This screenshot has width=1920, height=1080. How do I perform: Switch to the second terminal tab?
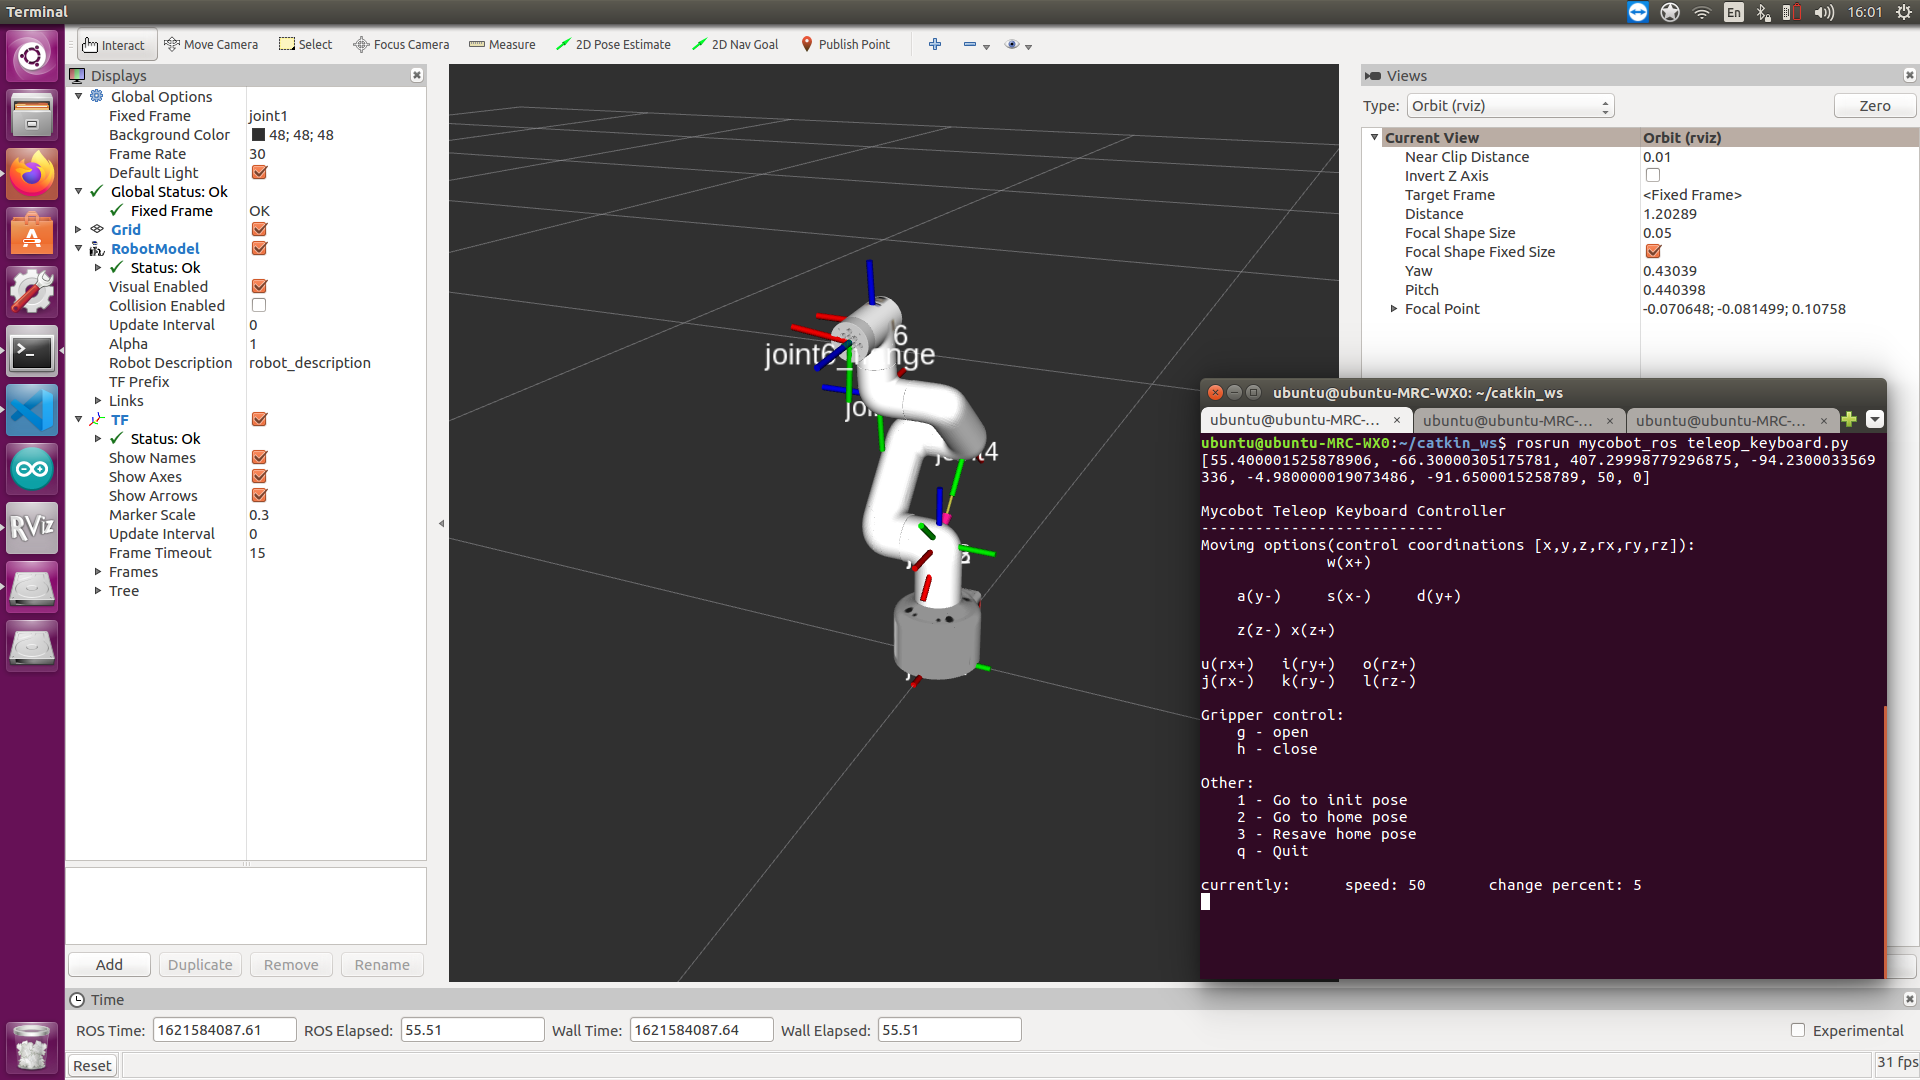1507,420
